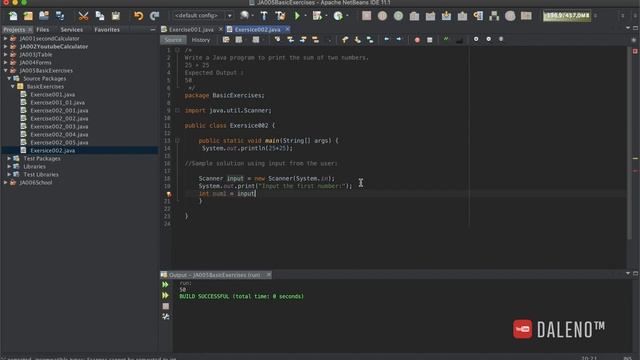Collapse the JA005BasicExercises project node
Viewport: 640px width, 360px height.
(6, 71)
